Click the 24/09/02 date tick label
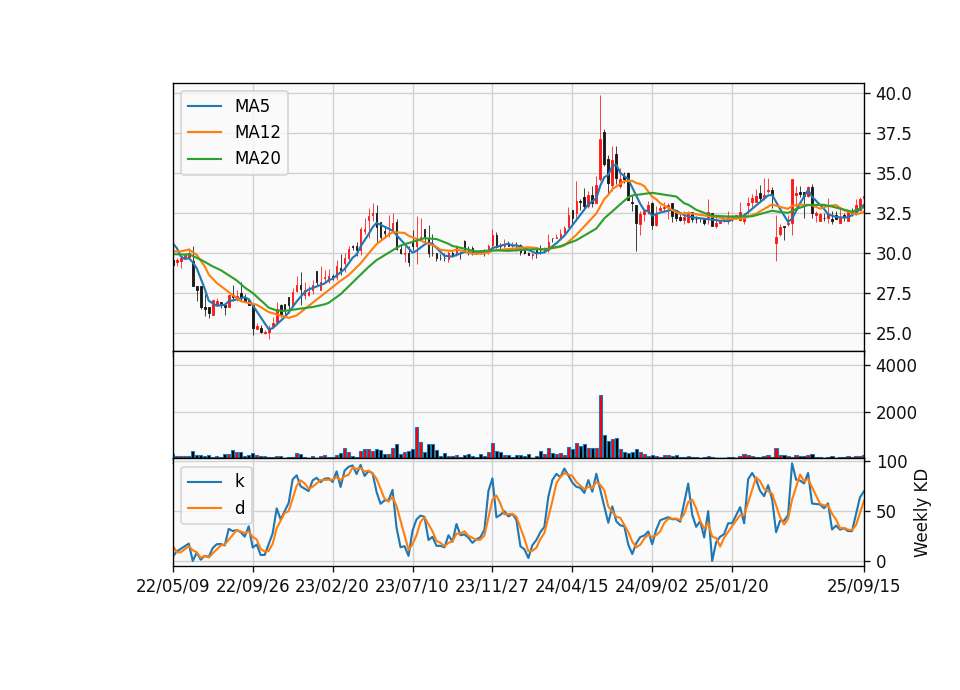 click(x=651, y=586)
